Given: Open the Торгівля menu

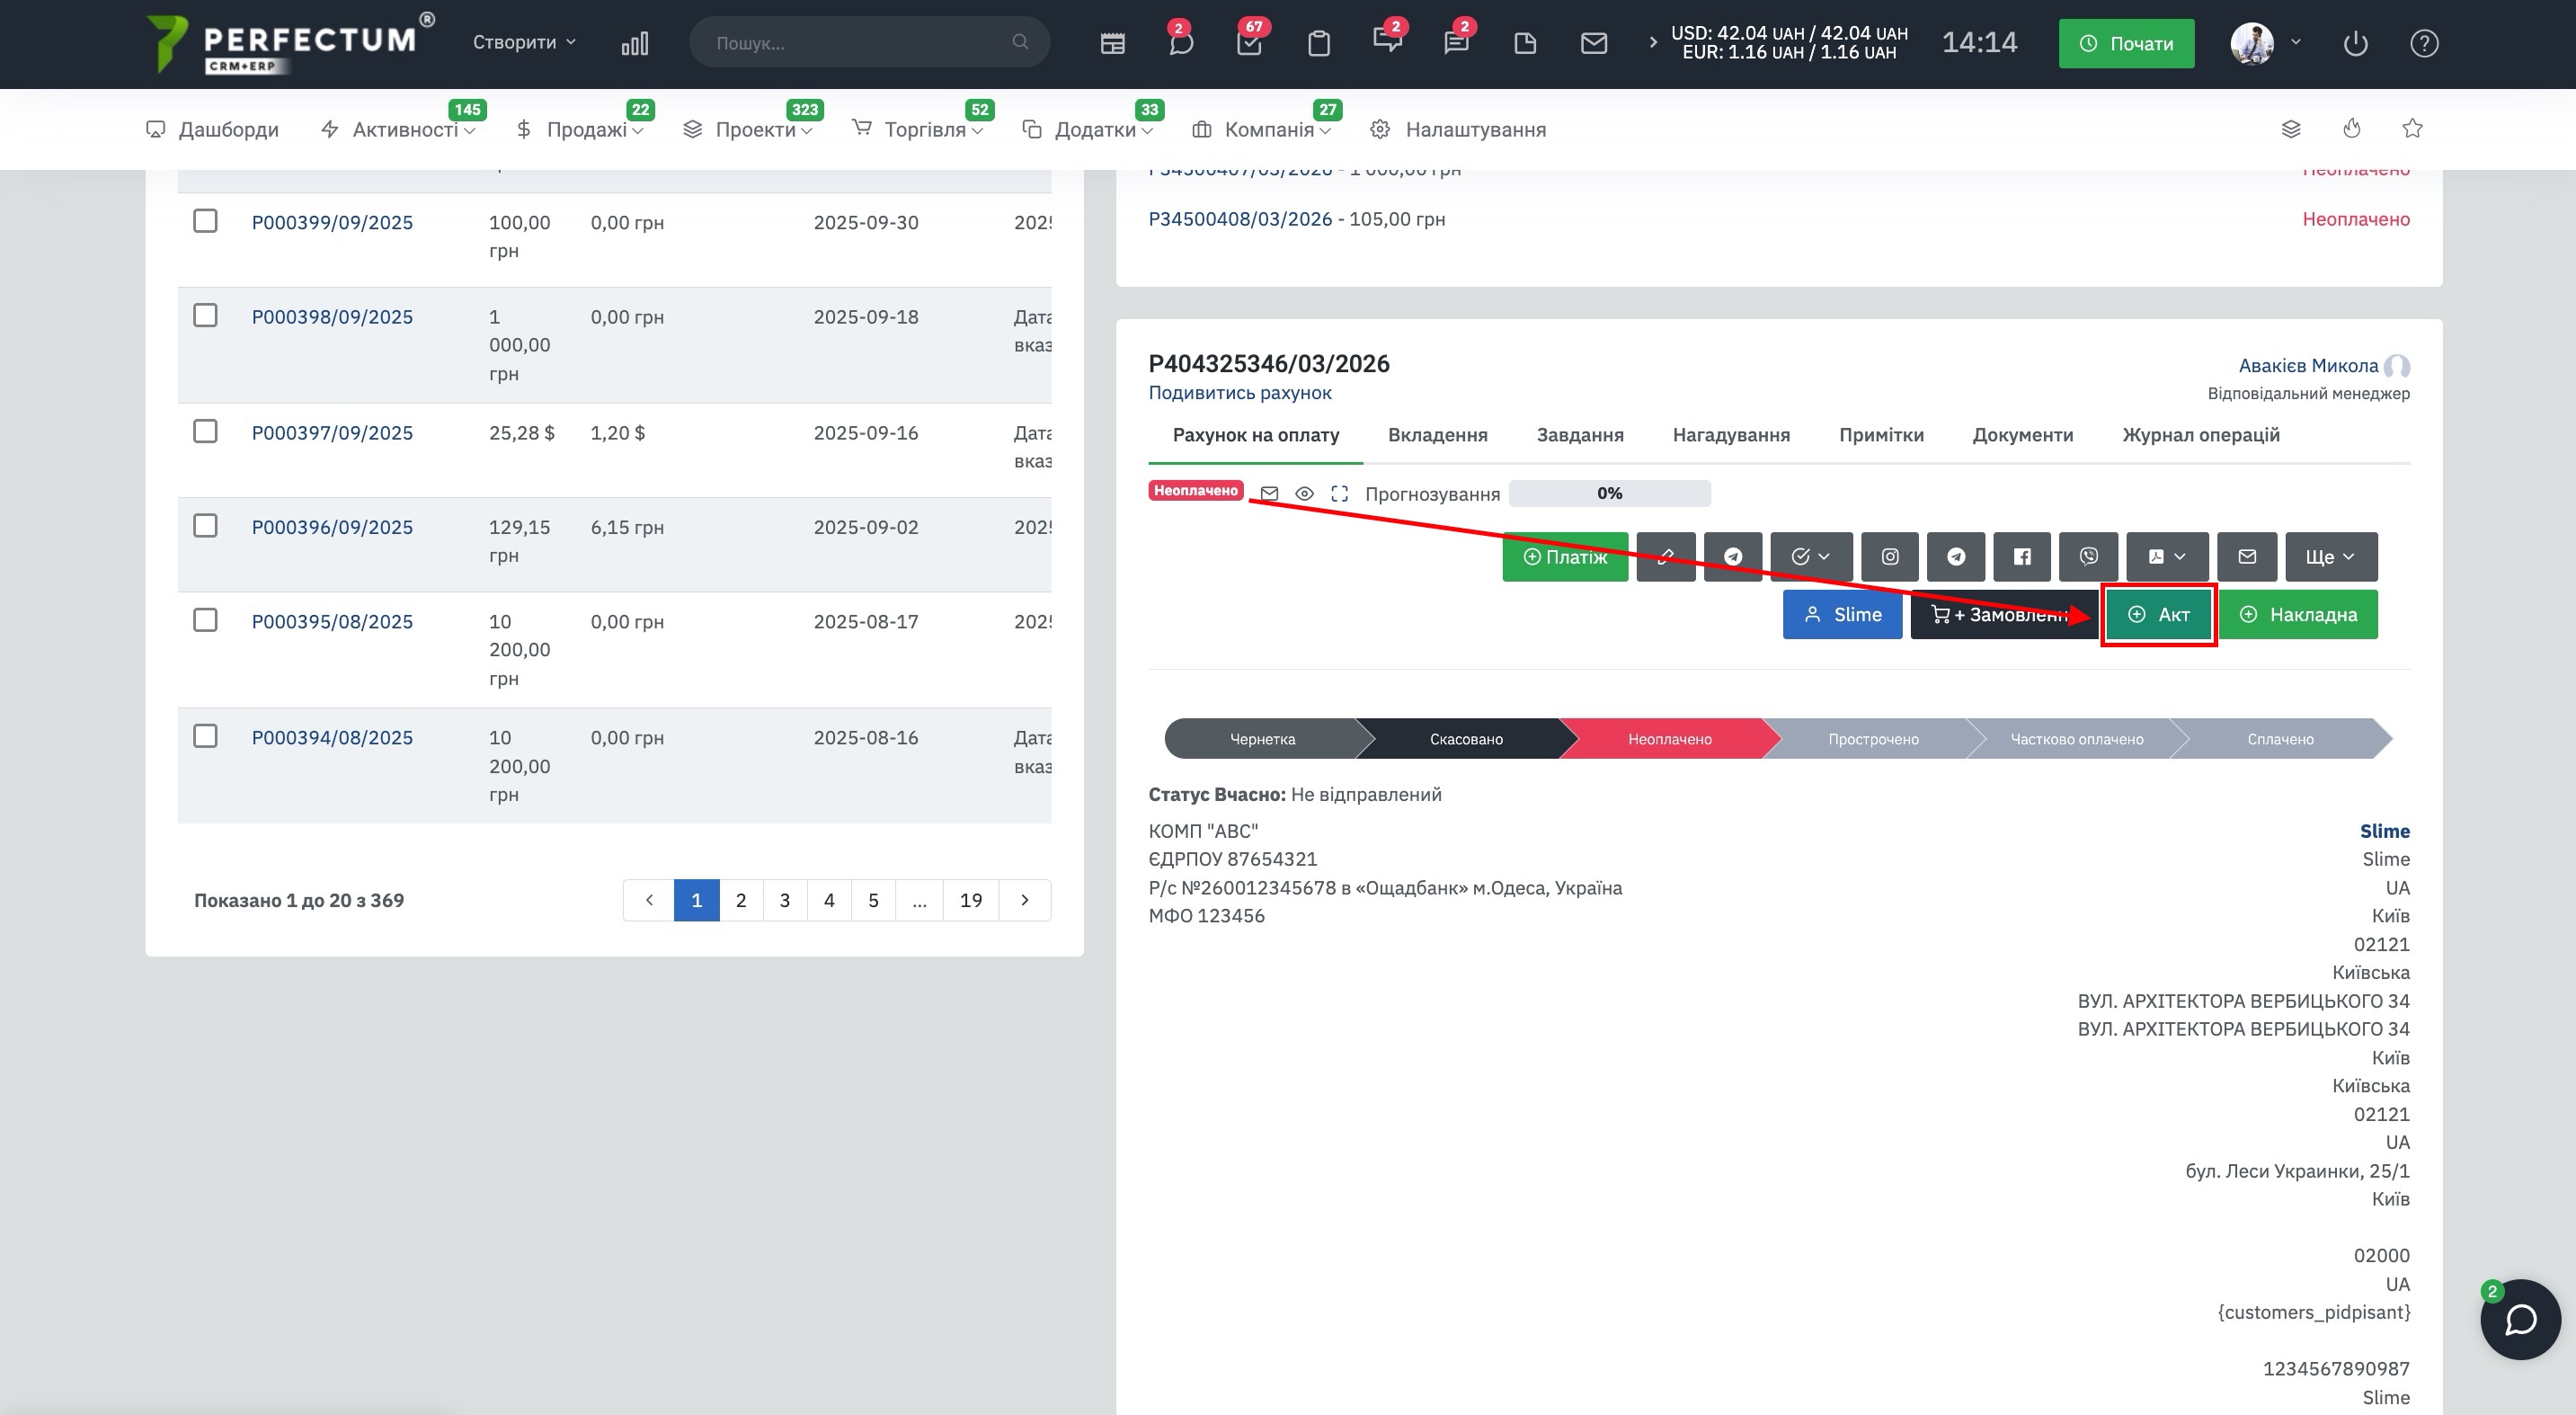Looking at the screenshot, I should pos(924,130).
